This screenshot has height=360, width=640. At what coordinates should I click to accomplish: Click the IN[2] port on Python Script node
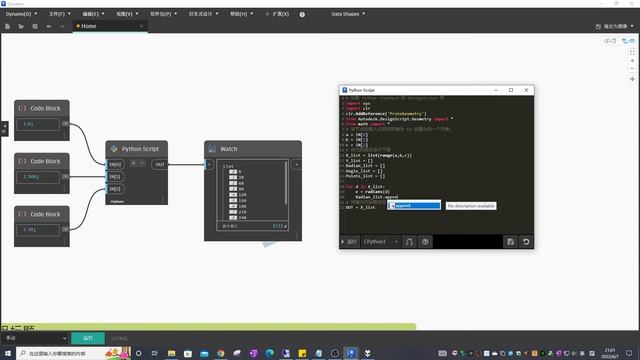coord(115,189)
